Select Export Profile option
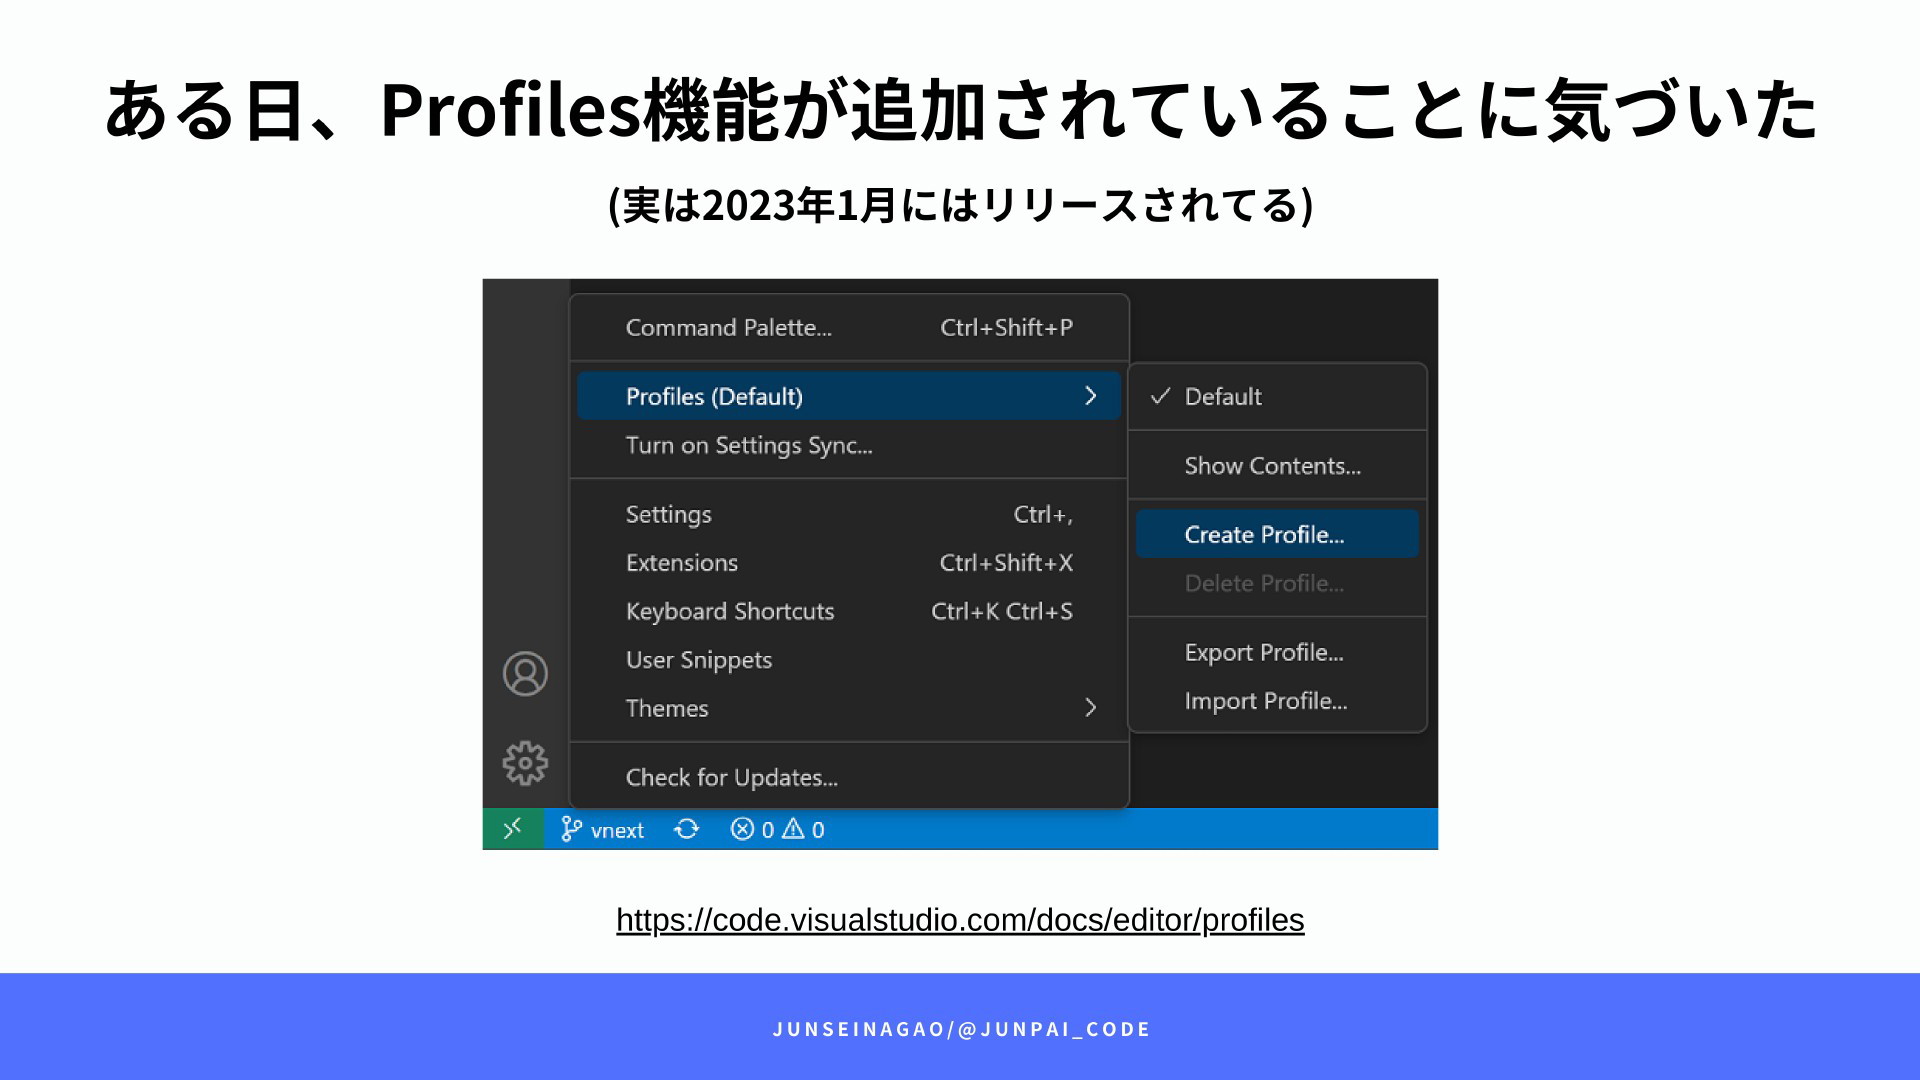 click(x=1277, y=652)
